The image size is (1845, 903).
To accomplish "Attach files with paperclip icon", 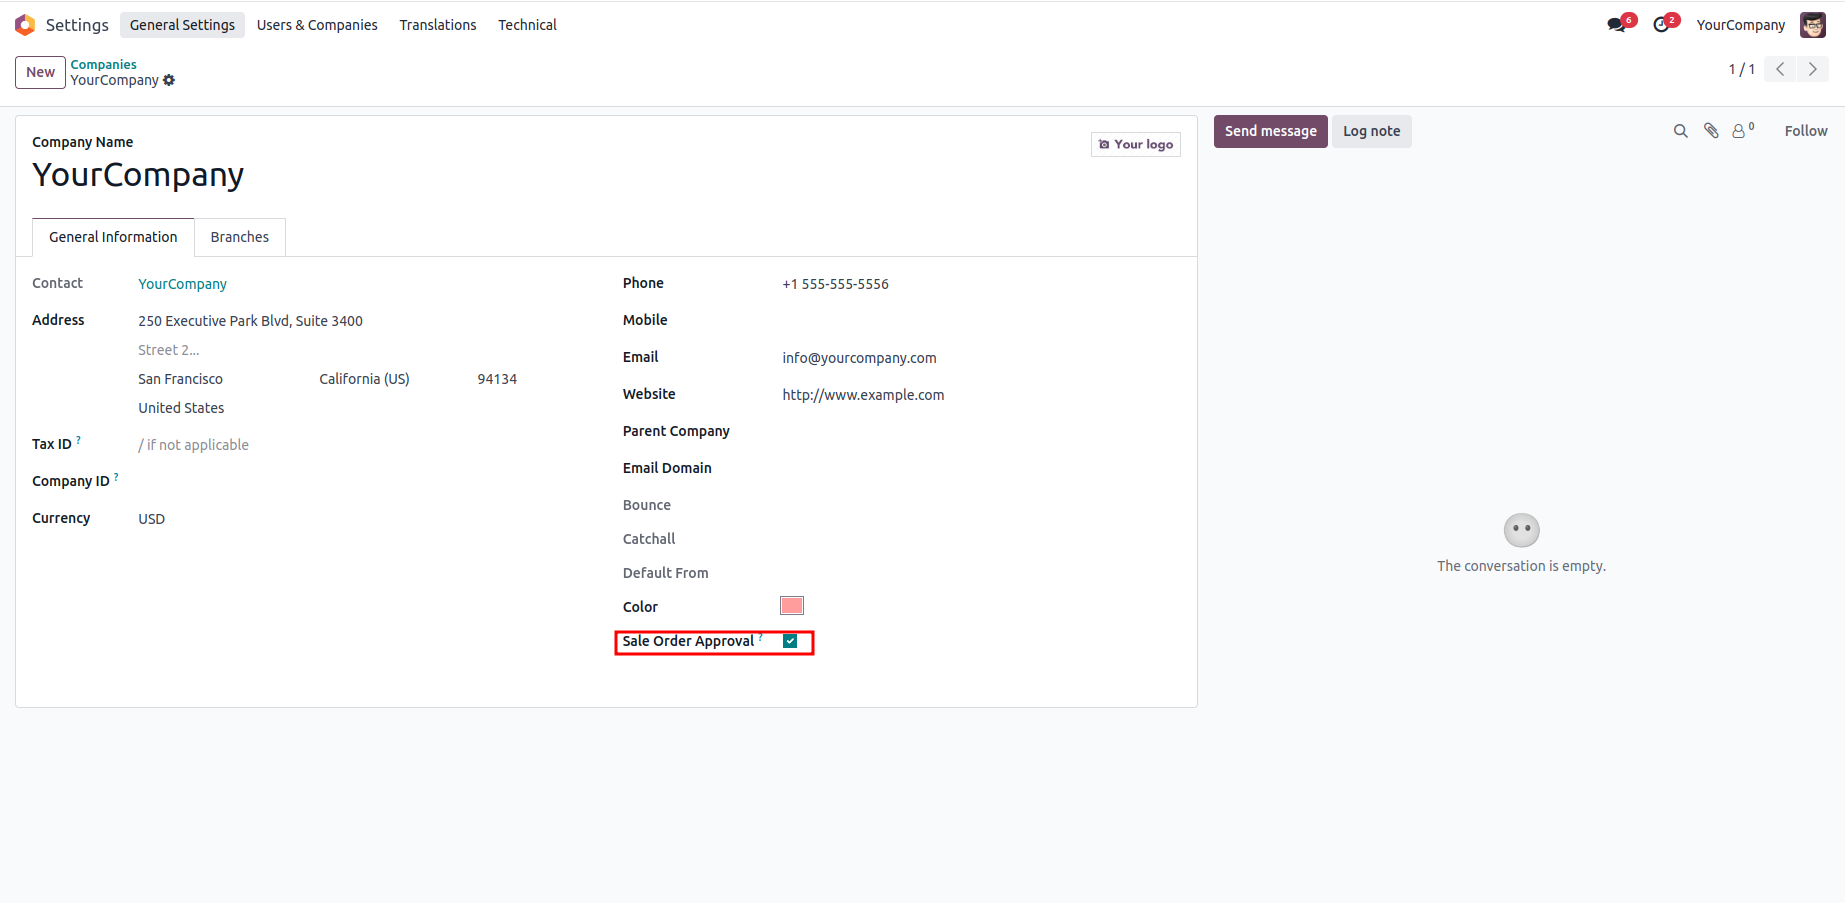I will [1712, 131].
